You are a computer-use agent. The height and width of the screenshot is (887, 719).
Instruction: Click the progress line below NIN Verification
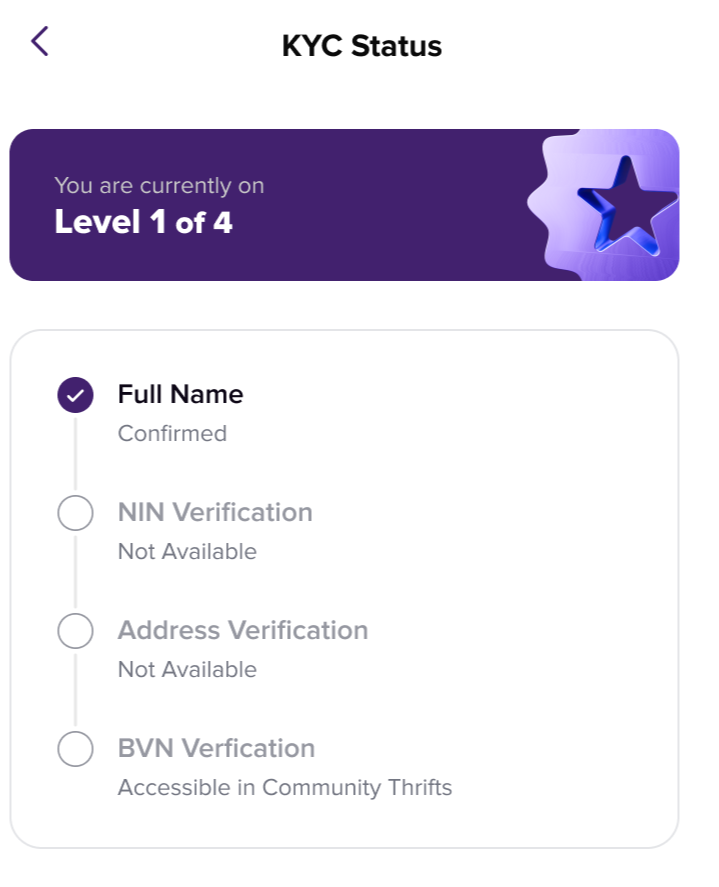[x=76, y=572]
